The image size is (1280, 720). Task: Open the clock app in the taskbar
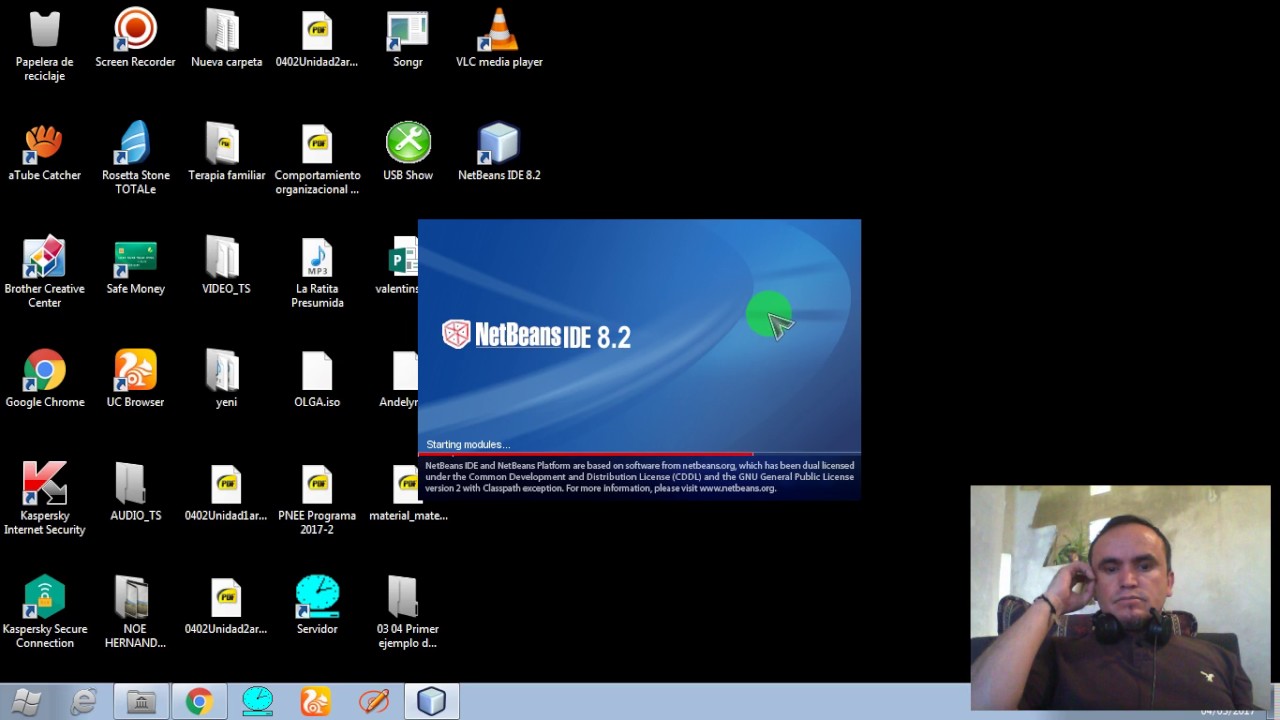pos(257,702)
